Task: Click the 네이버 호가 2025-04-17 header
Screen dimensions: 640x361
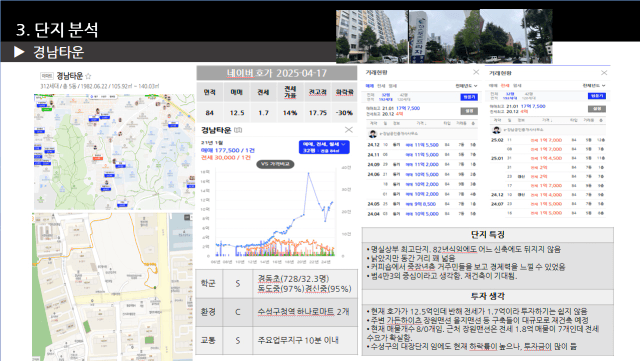Action: tap(277, 73)
